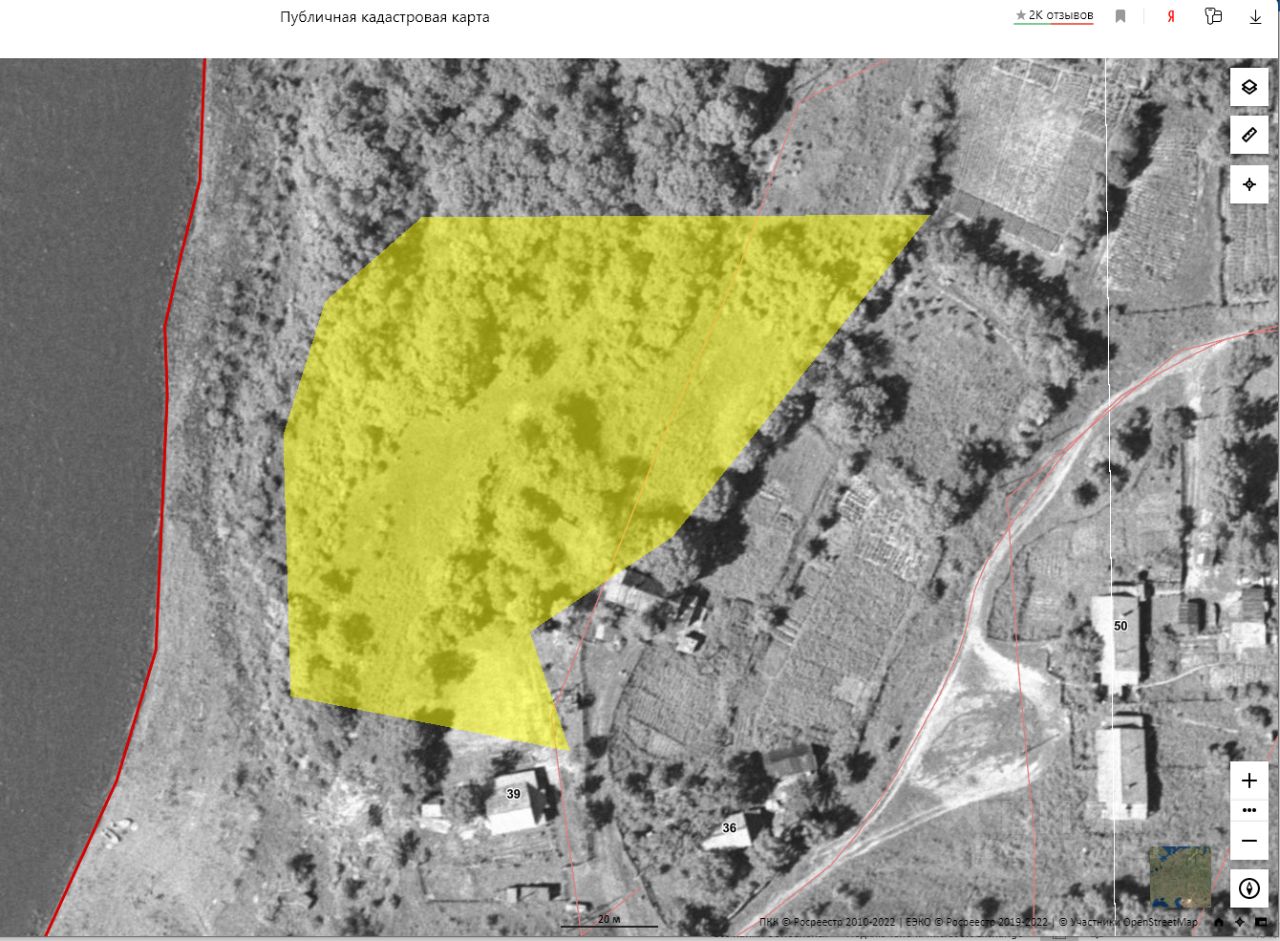This screenshot has width=1280, height=941.
Task: Click the rectangle icon in bottom-right corner
Action: [1261, 922]
